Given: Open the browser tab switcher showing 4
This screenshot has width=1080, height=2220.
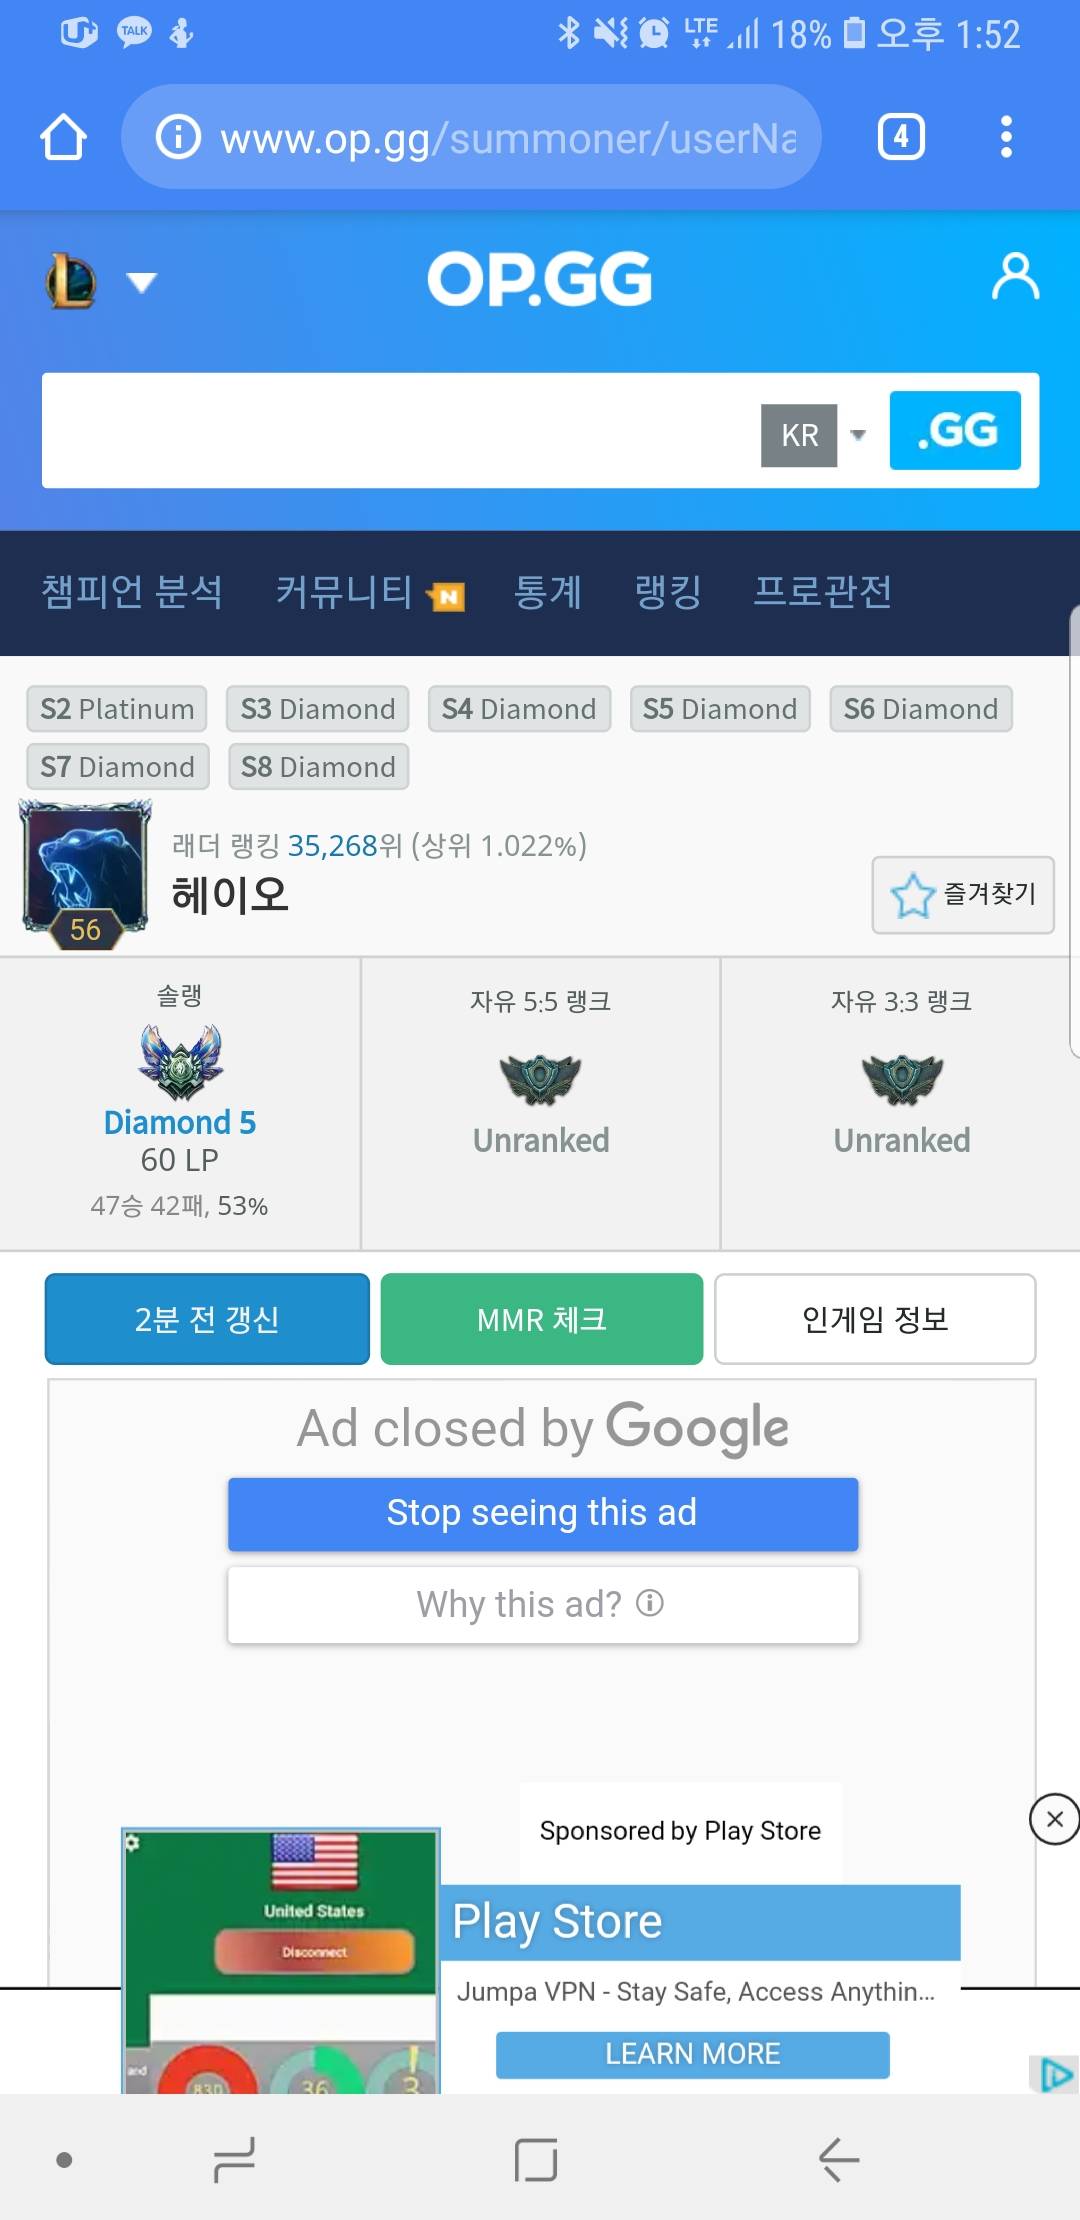Looking at the screenshot, I should pos(901,137).
